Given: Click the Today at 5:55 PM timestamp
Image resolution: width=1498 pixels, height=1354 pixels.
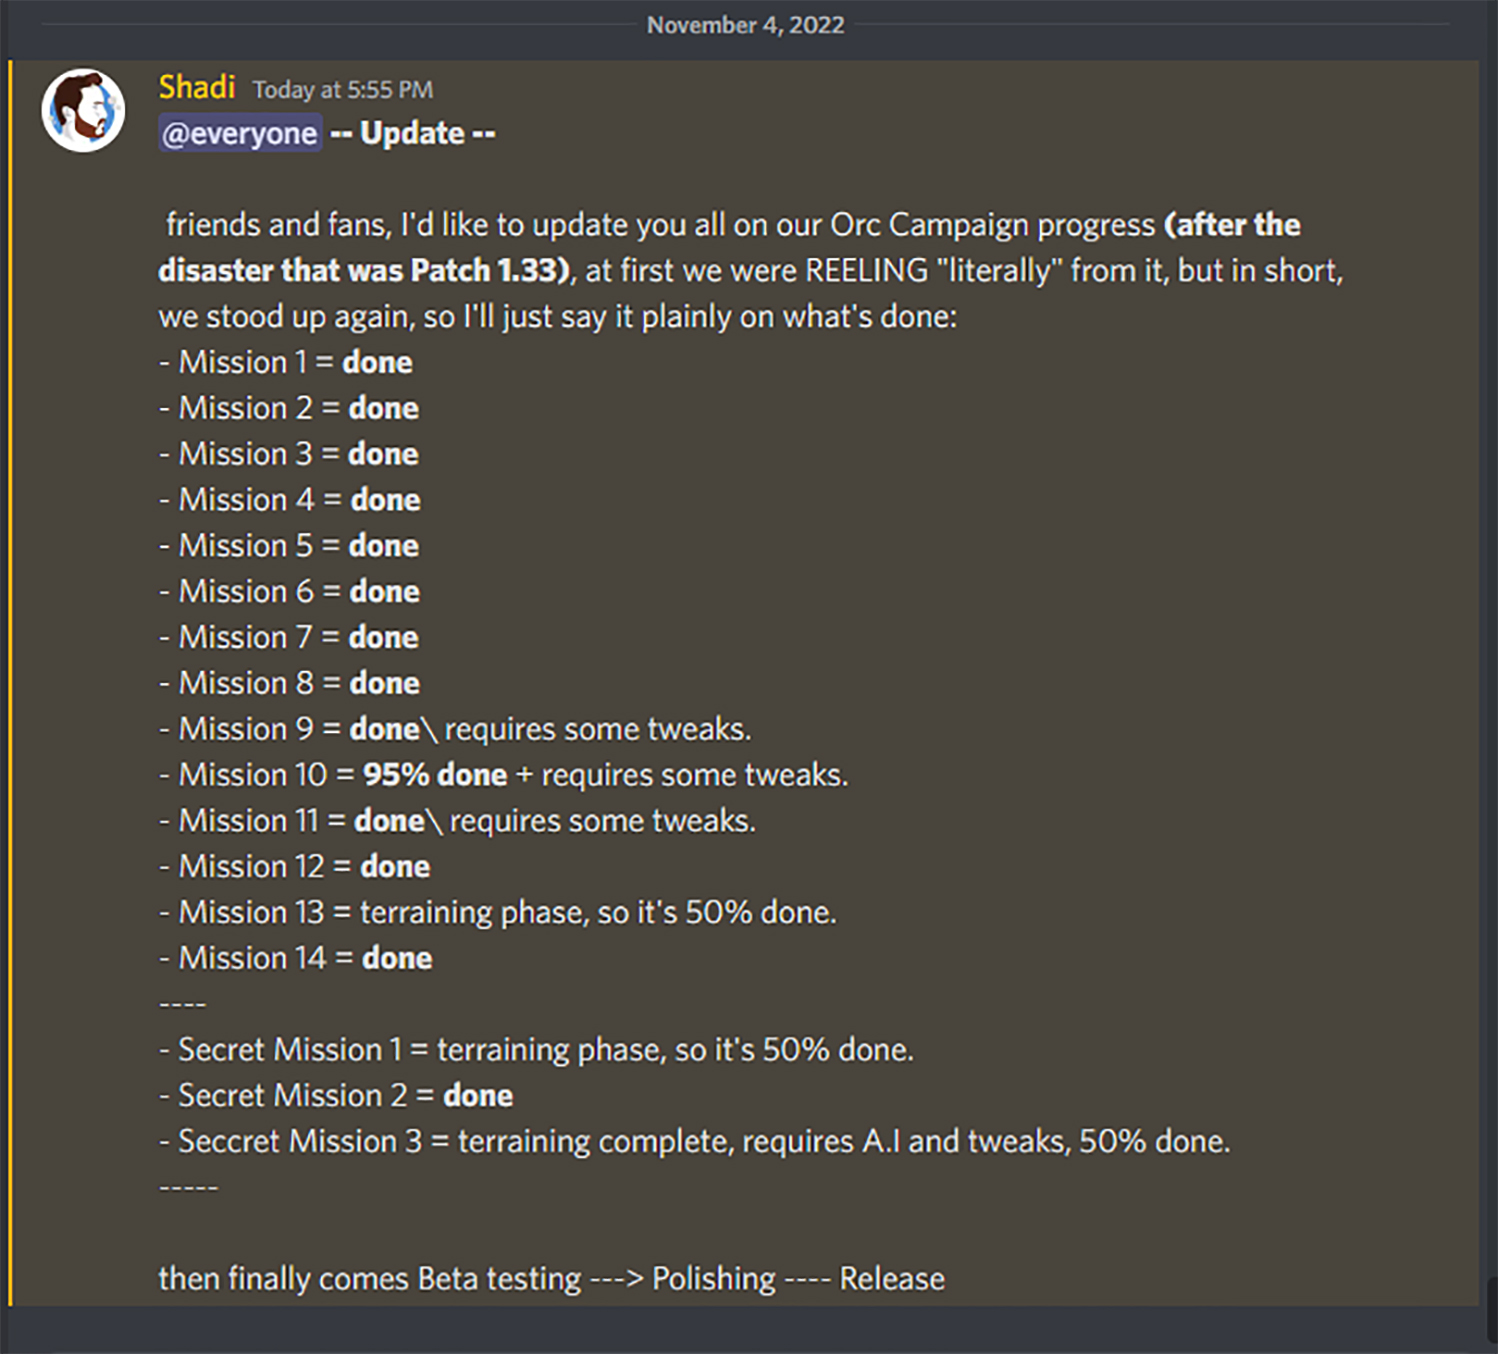Looking at the screenshot, I should click(x=343, y=90).
